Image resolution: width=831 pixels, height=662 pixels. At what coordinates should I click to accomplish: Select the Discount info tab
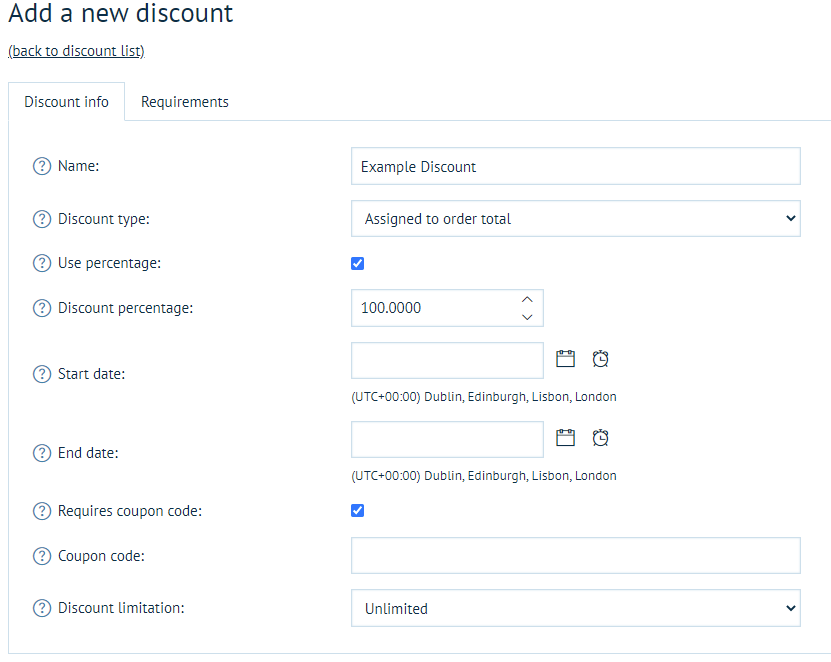[x=67, y=102]
